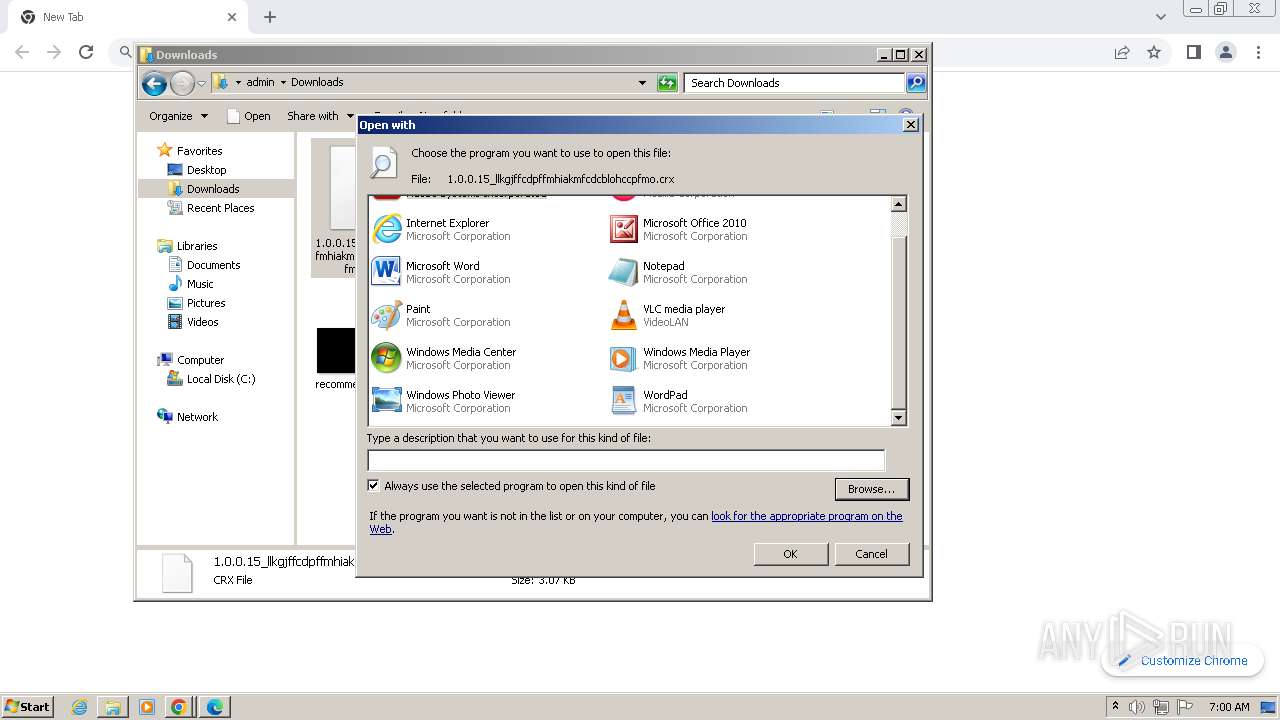Viewport: 1280px width, 720px height.
Task: Select Internet Explorer program icon
Action: click(x=386, y=229)
